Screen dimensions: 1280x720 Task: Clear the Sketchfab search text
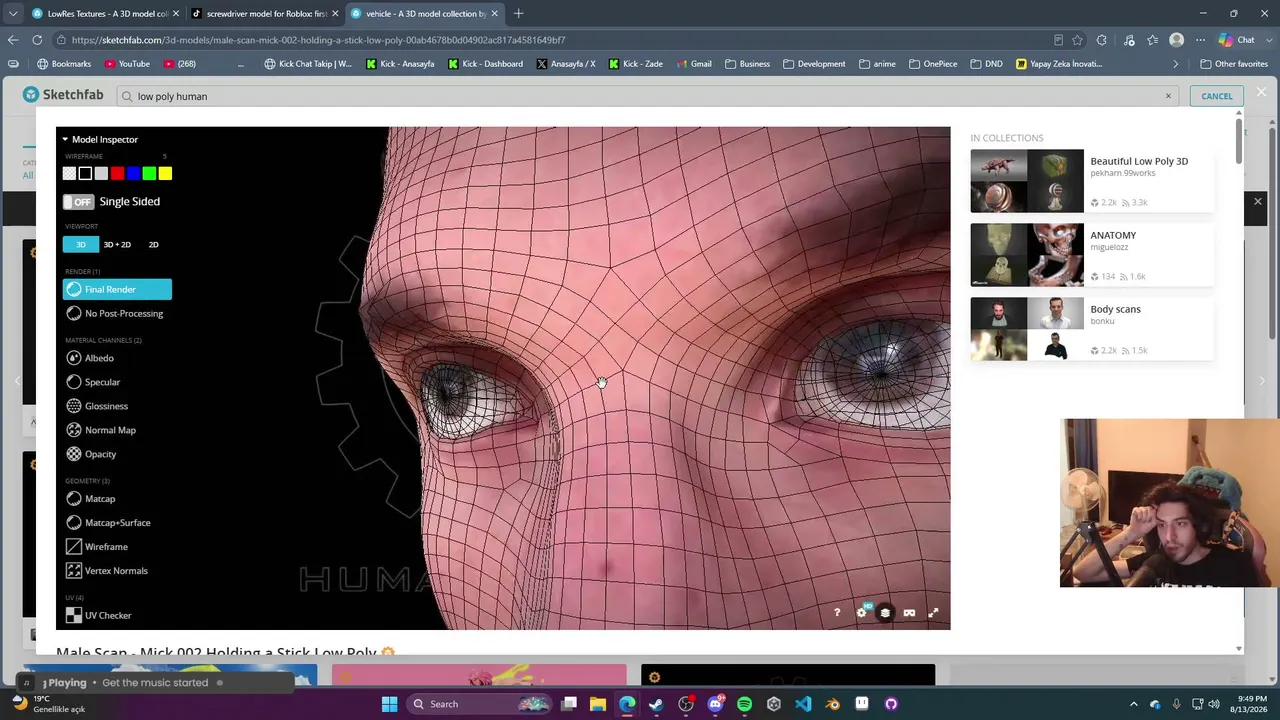coord(1168,96)
